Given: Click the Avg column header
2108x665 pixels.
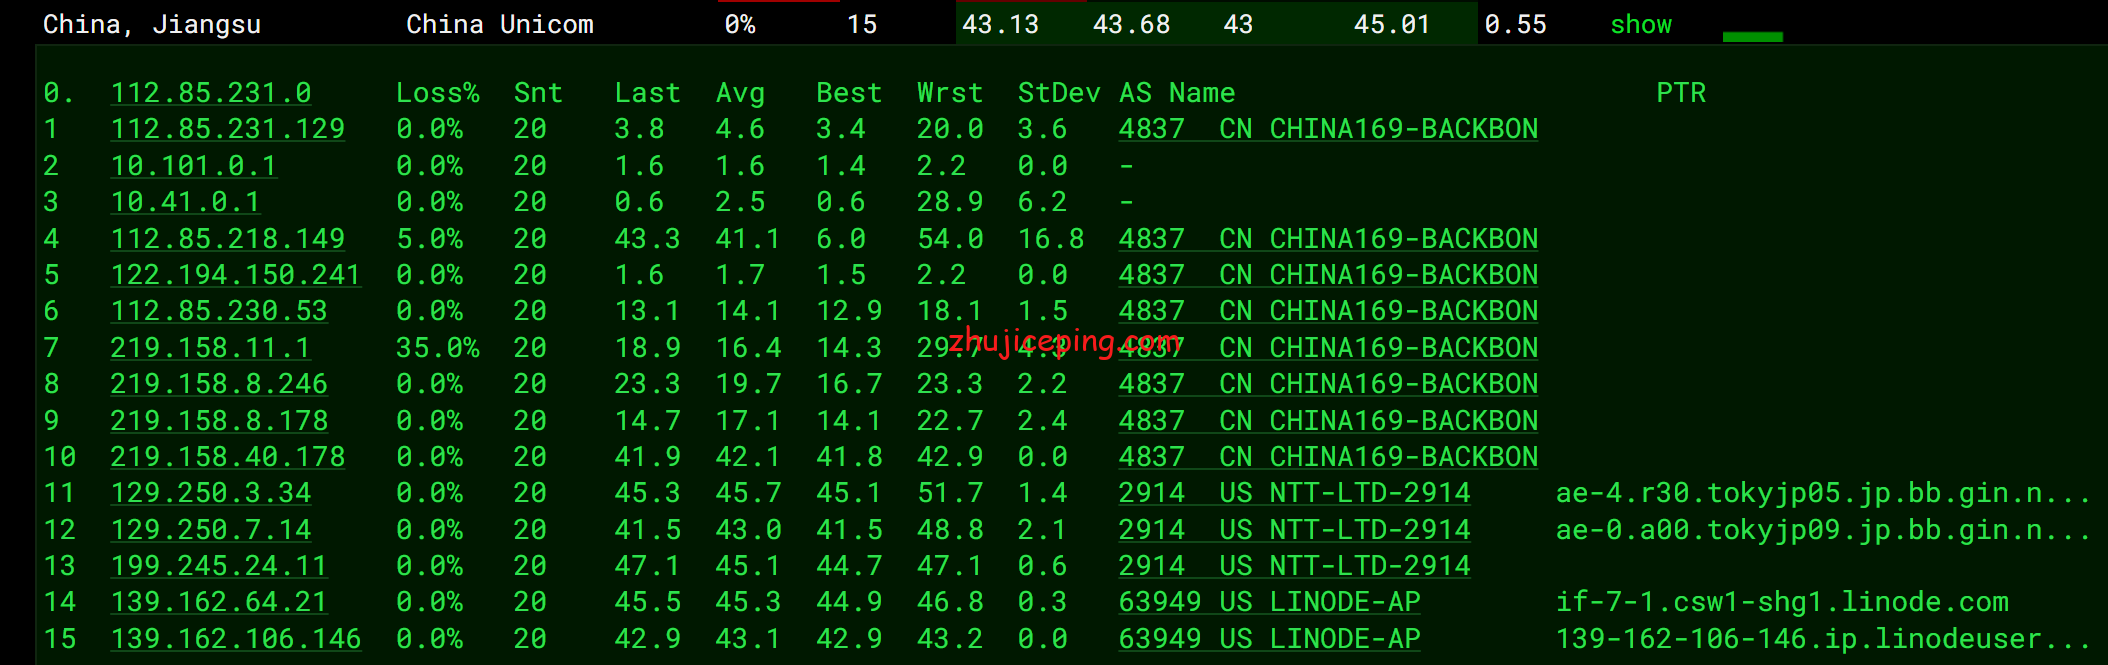Looking at the screenshot, I should point(741,93).
